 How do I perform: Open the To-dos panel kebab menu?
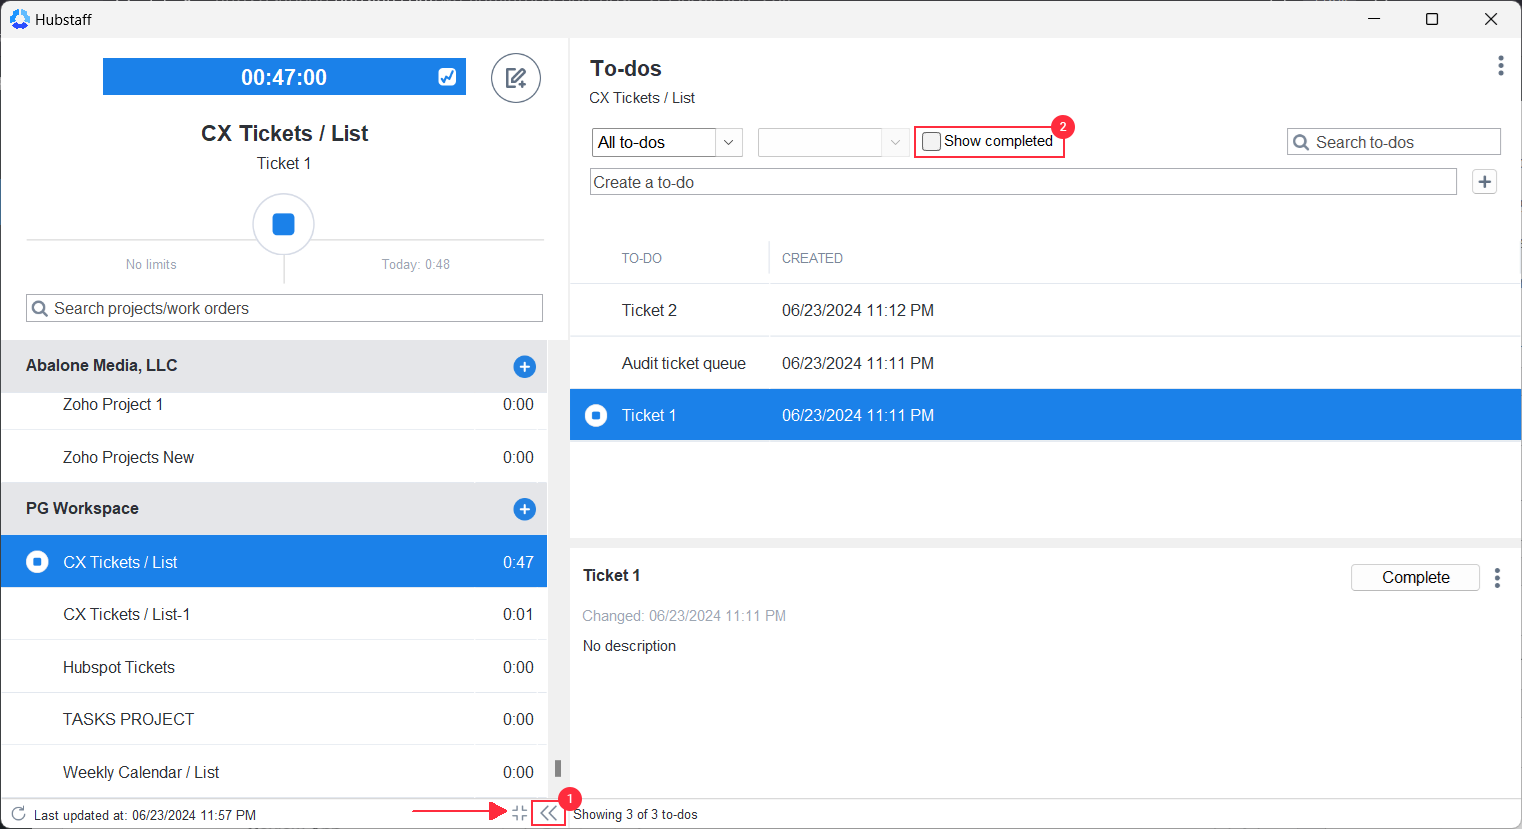click(1500, 66)
